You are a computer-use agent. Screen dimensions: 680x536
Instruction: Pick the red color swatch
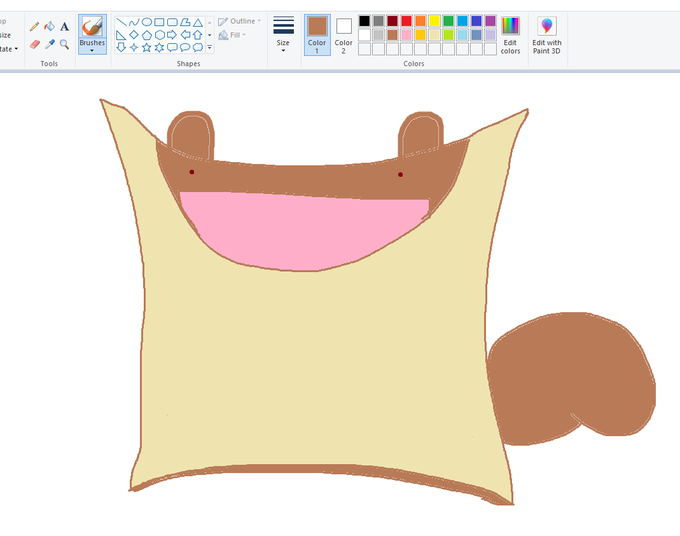(x=406, y=21)
